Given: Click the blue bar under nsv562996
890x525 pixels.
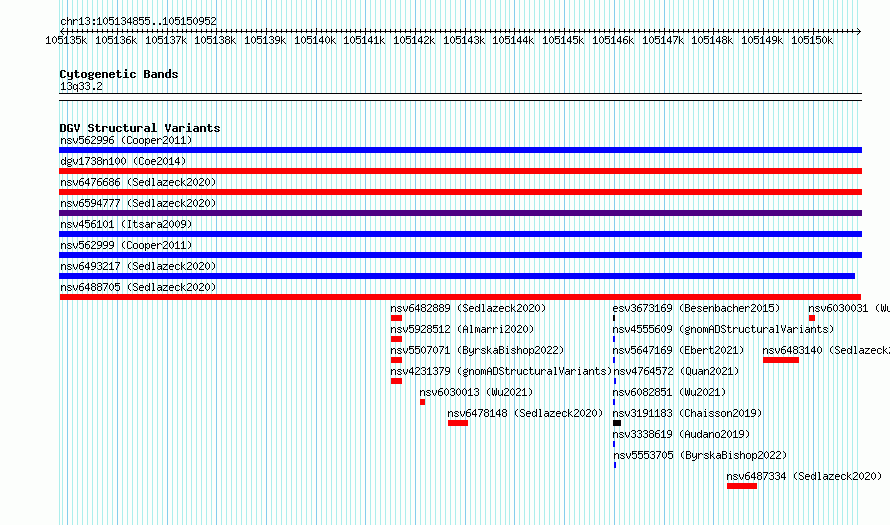Looking at the screenshot, I should coord(460,150).
